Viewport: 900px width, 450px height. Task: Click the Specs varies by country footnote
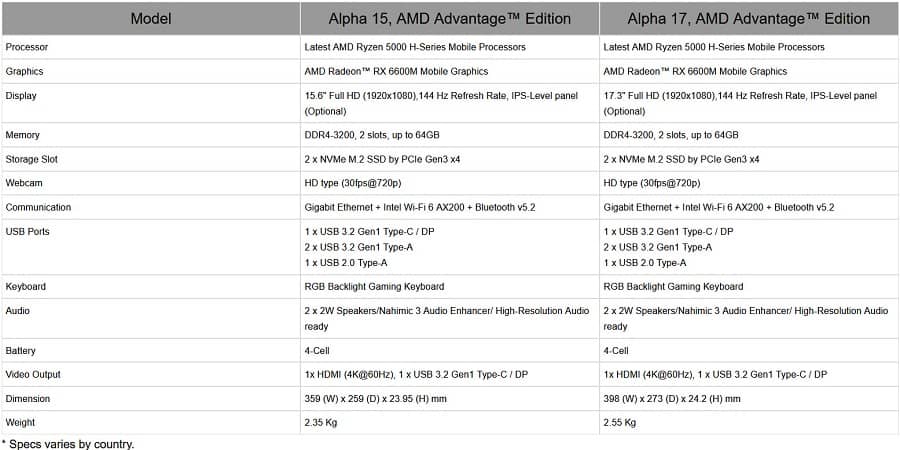[68, 444]
